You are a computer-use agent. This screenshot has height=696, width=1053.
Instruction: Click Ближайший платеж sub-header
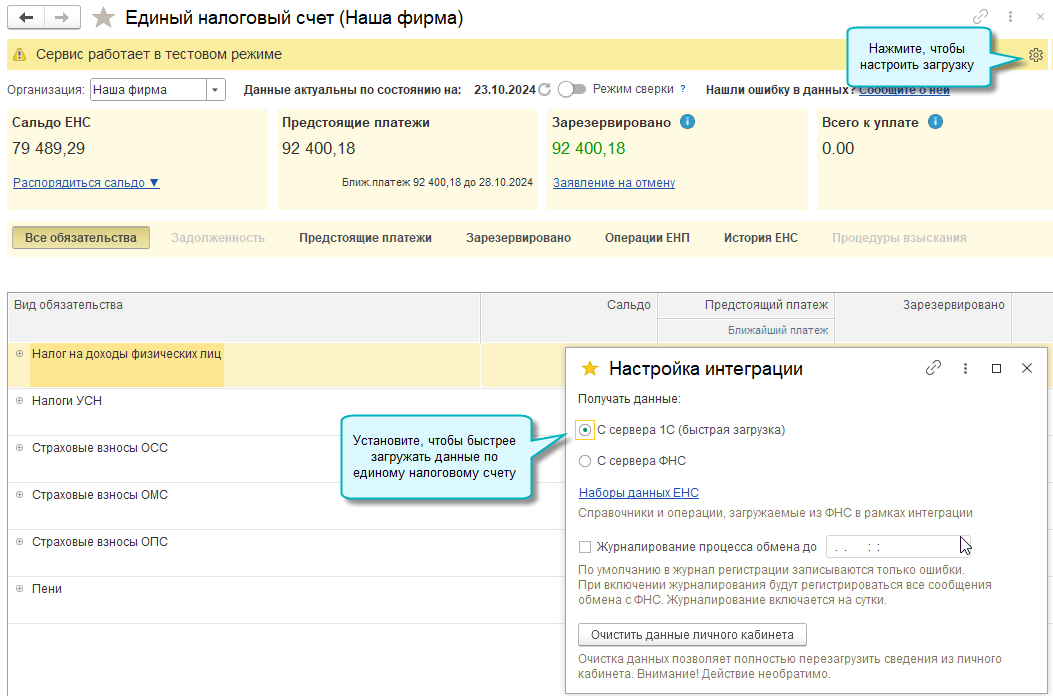tap(746, 330)
